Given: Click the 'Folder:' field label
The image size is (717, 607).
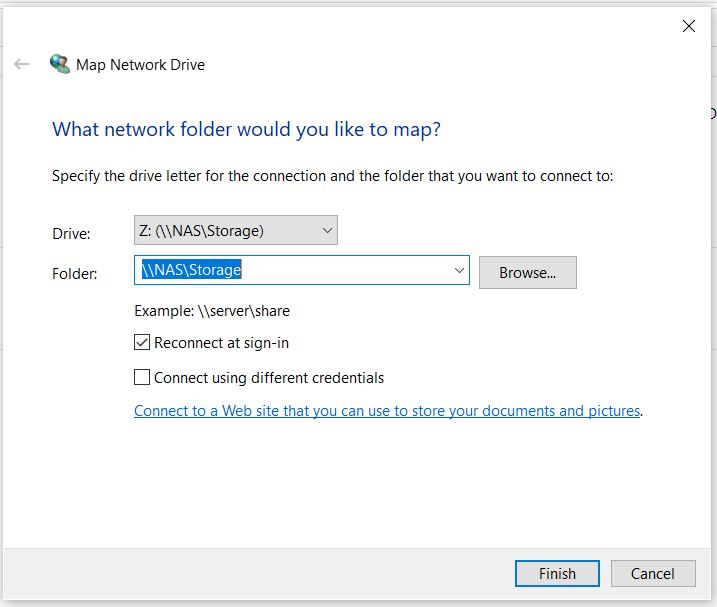Looking at the screenshot, I should [75, 274].
